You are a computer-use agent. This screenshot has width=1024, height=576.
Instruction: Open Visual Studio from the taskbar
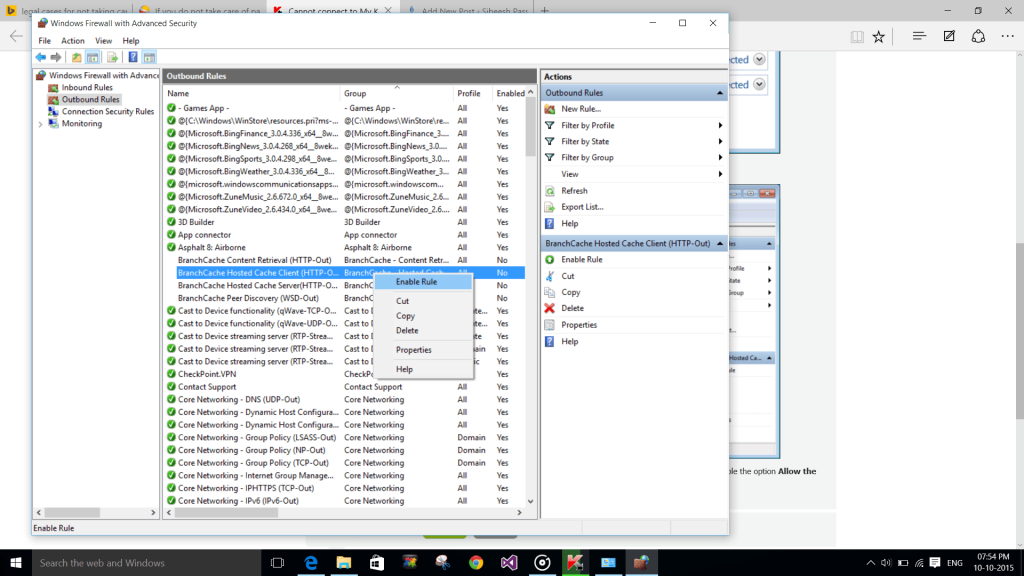pyautogui.click(x=509, y=563)
